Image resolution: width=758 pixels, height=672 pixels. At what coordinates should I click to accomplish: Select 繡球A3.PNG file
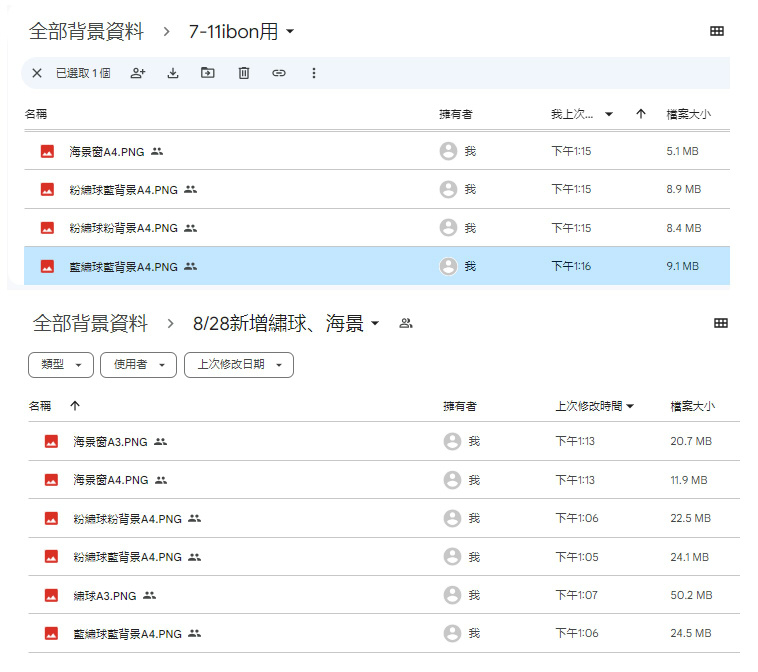click(x=384, y=595)
